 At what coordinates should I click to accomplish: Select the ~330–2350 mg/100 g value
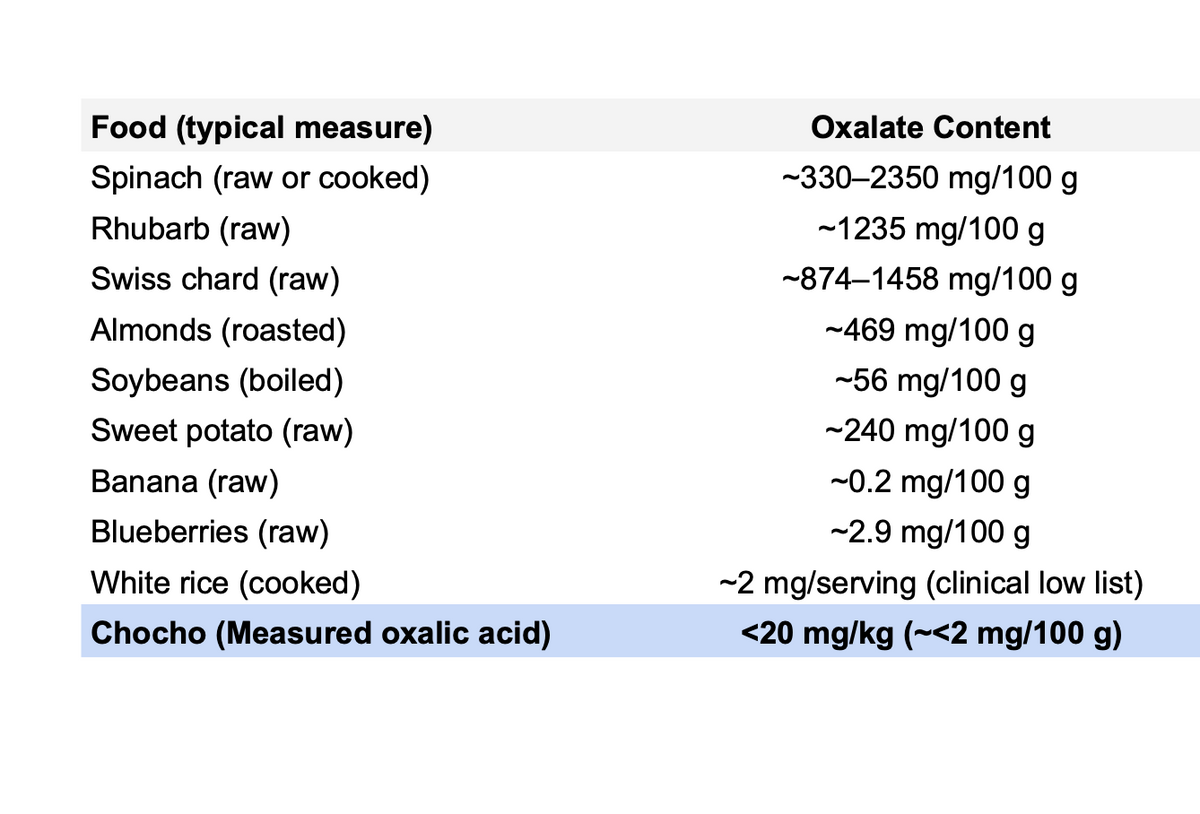(930, 179)
